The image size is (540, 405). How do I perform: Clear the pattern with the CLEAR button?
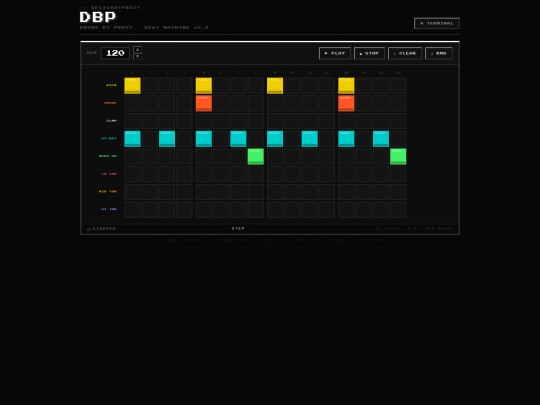click(405, 53)
